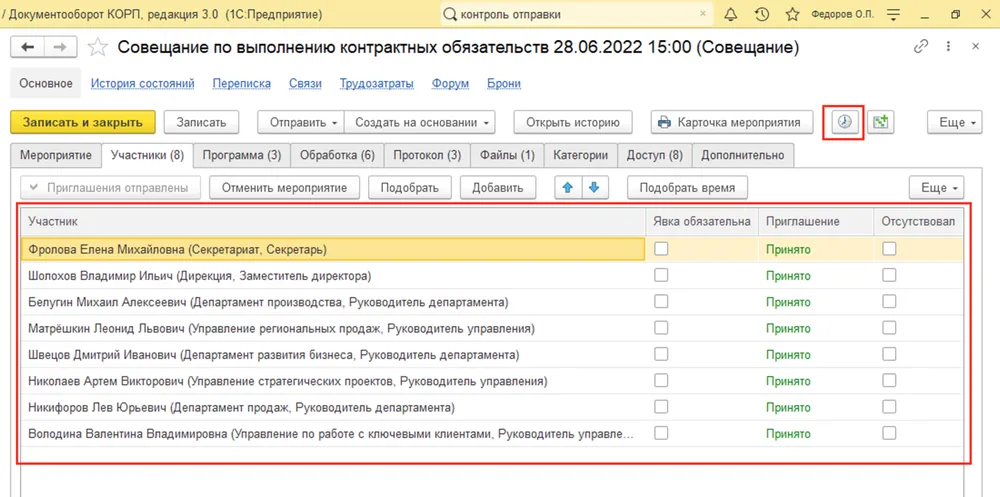Viewport: 1000px width, 497px height.
Task: Open the form's three-dot menu
Action: coord(949,47)
